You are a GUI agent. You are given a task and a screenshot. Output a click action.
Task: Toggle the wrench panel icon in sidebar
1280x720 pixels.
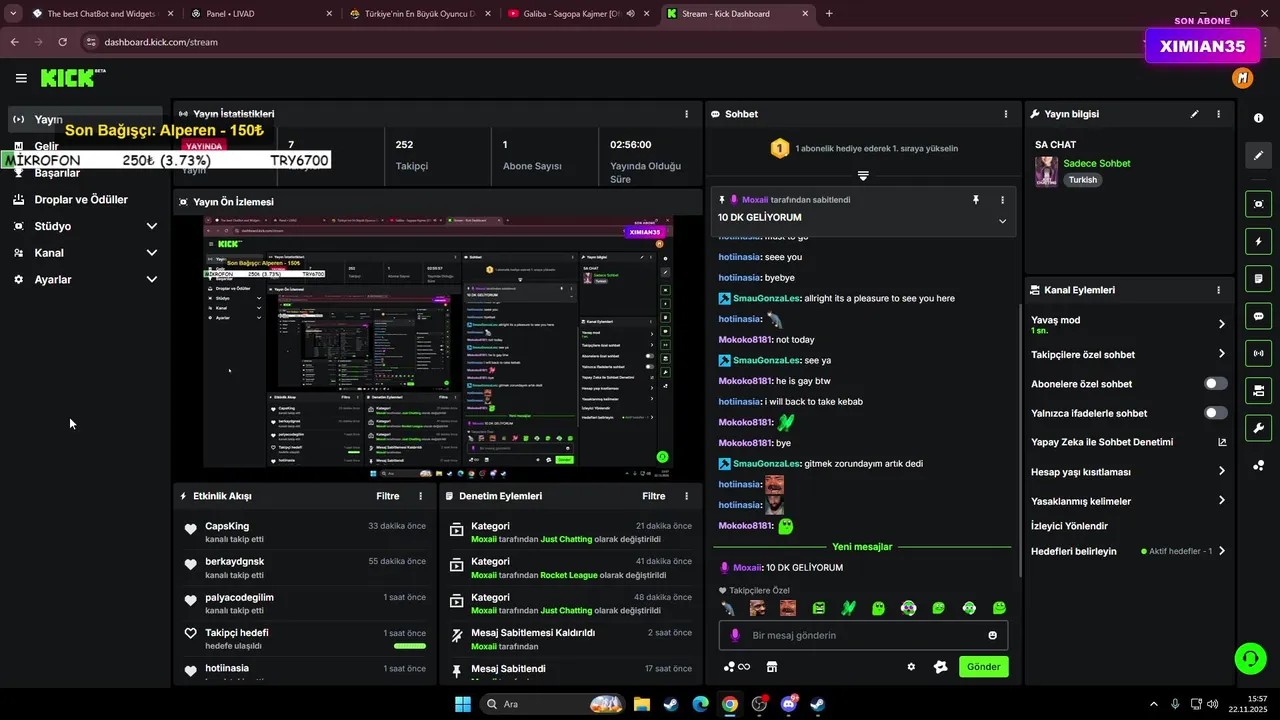[1258, 428]
